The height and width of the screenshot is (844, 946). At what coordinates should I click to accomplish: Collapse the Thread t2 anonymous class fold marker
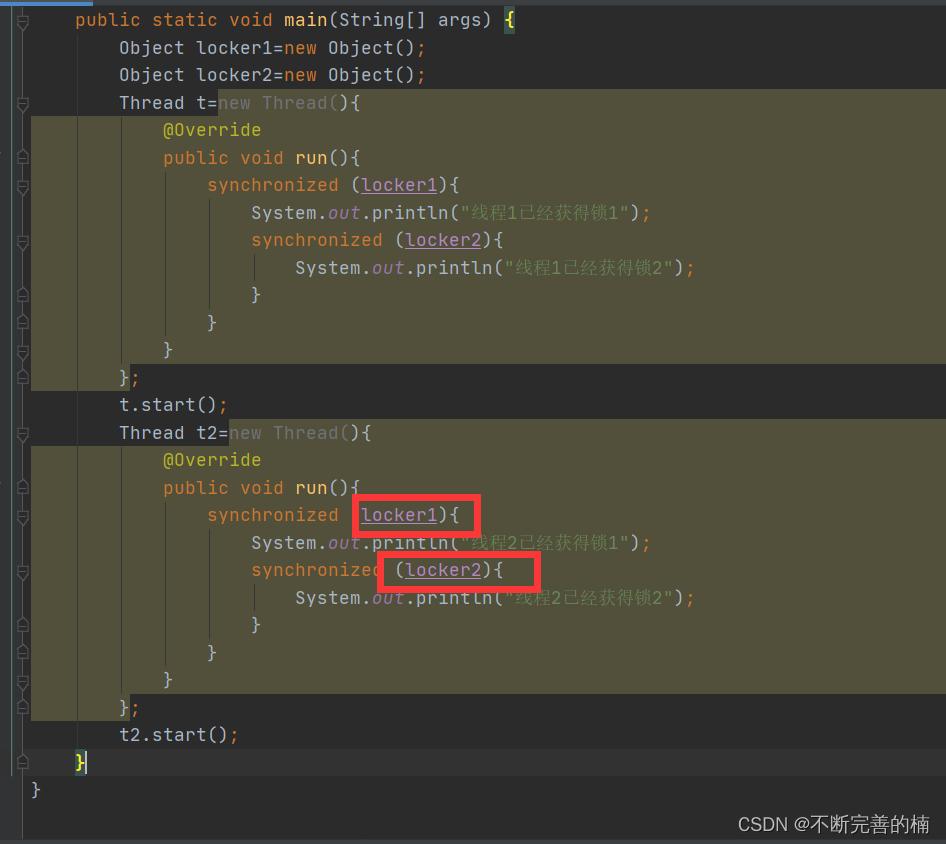(x=23, y=434)
